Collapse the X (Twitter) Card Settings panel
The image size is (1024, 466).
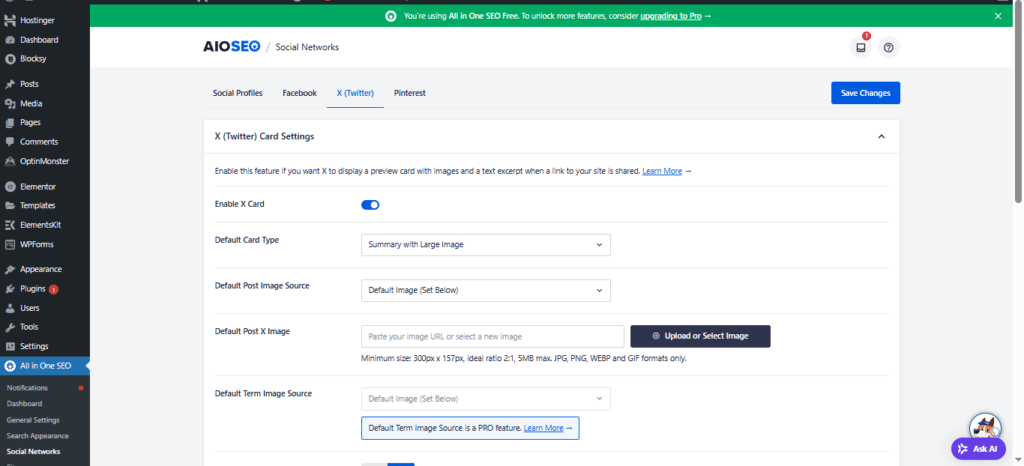[881, 136]
